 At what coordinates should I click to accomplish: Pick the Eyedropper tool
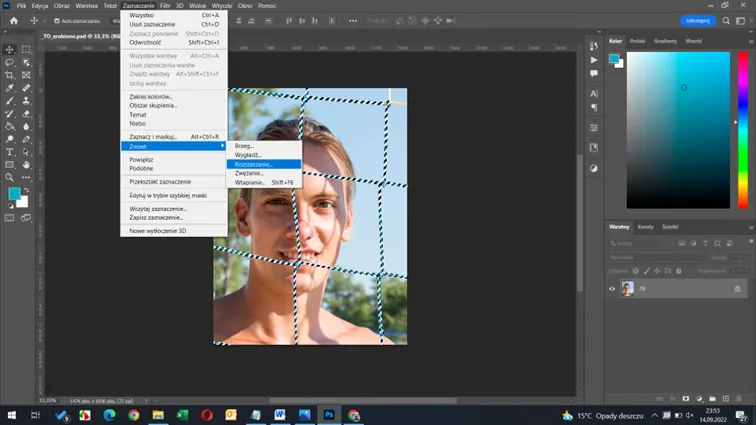(10, 88)
